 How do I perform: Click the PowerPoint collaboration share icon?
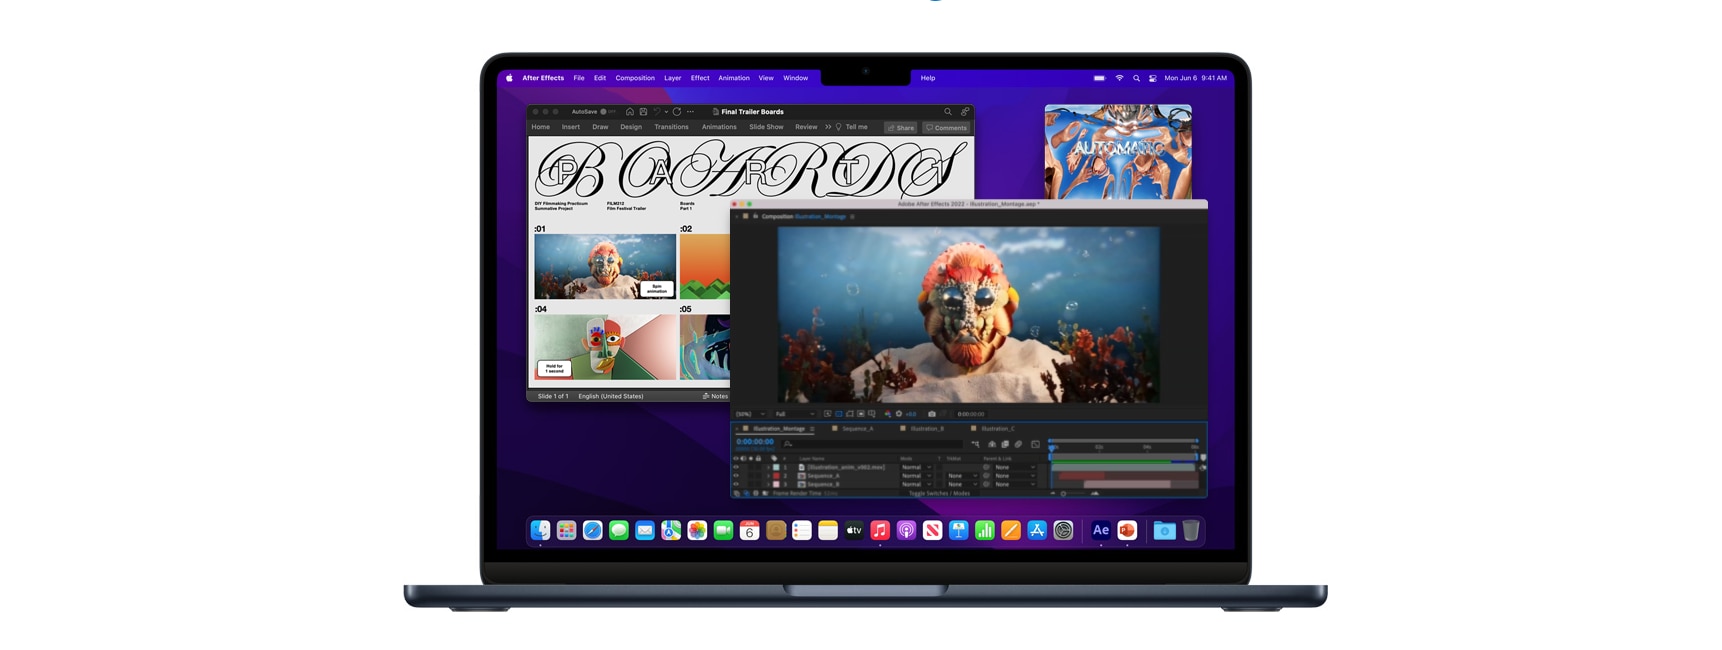965,112
